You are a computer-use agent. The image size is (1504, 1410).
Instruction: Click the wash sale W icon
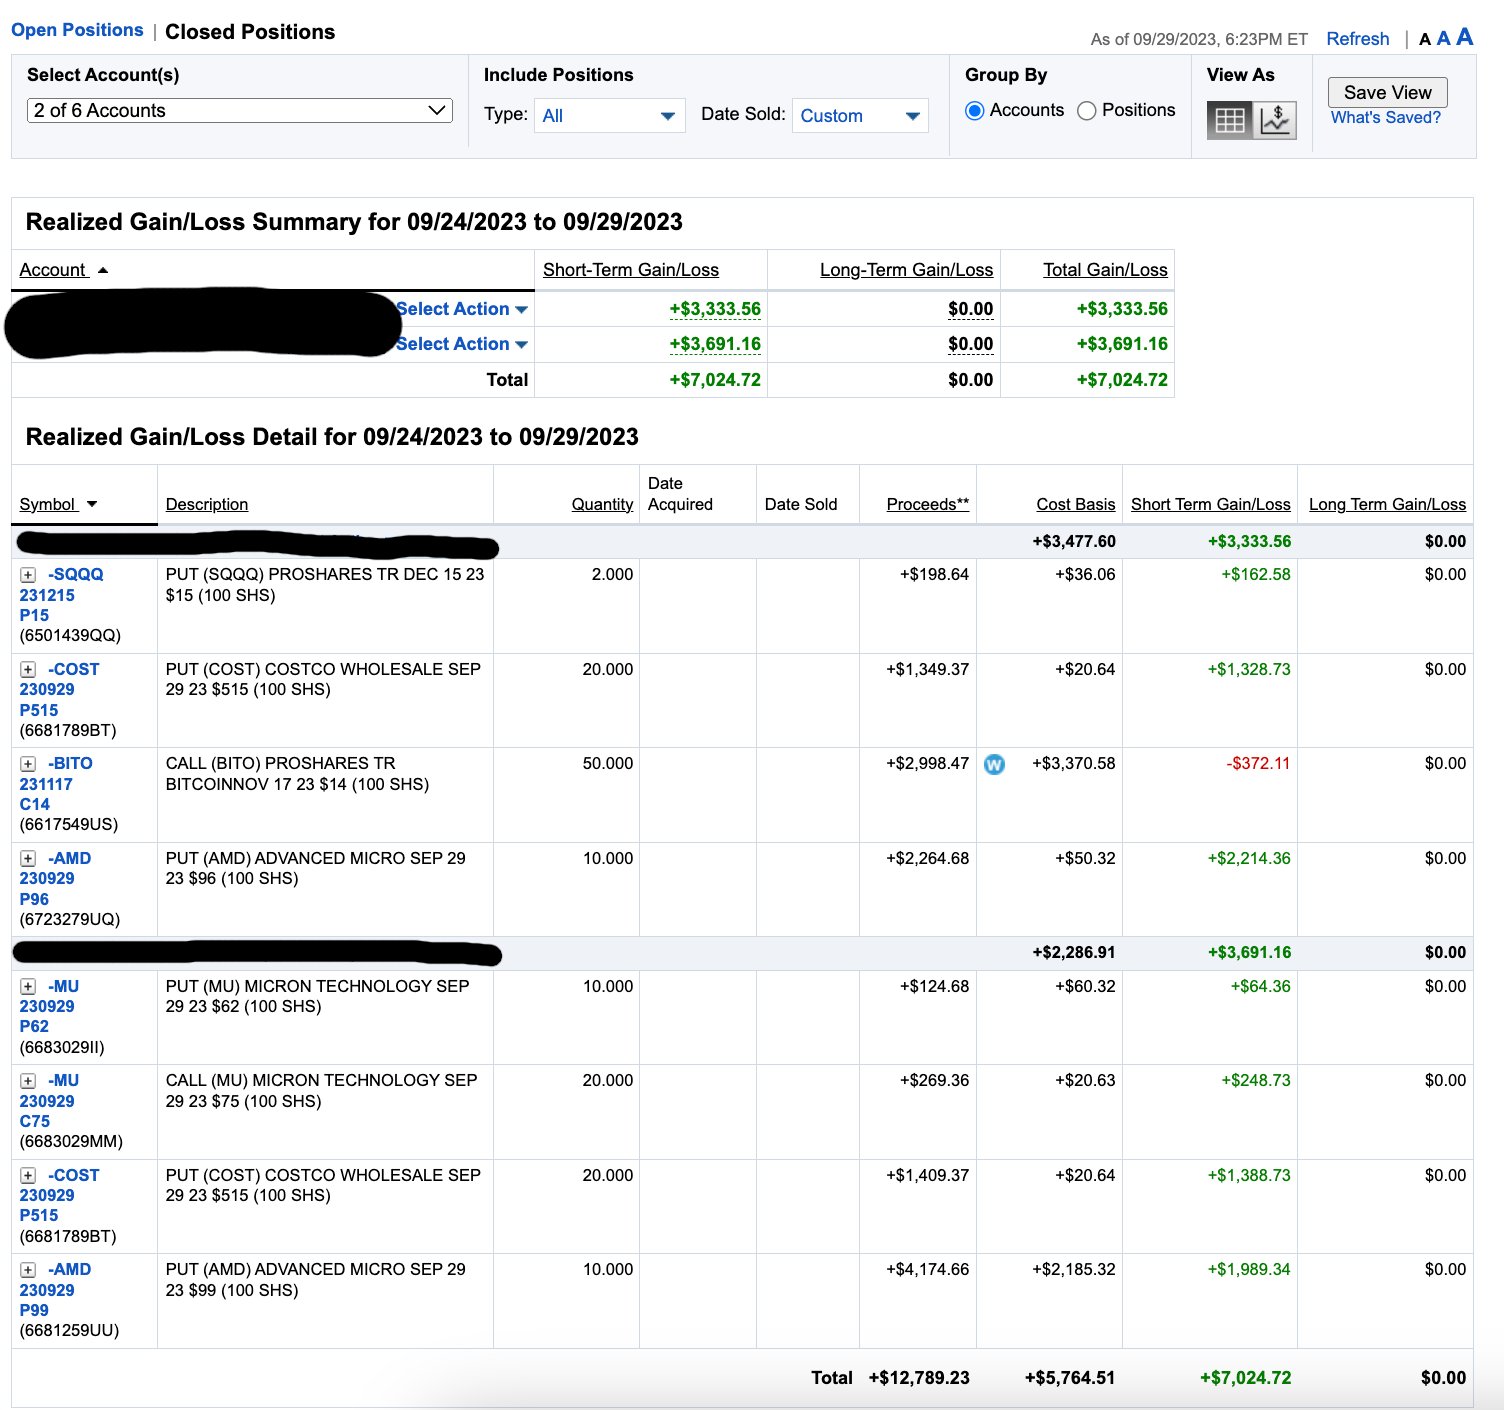pyautogui.click(x=994, y=765)
